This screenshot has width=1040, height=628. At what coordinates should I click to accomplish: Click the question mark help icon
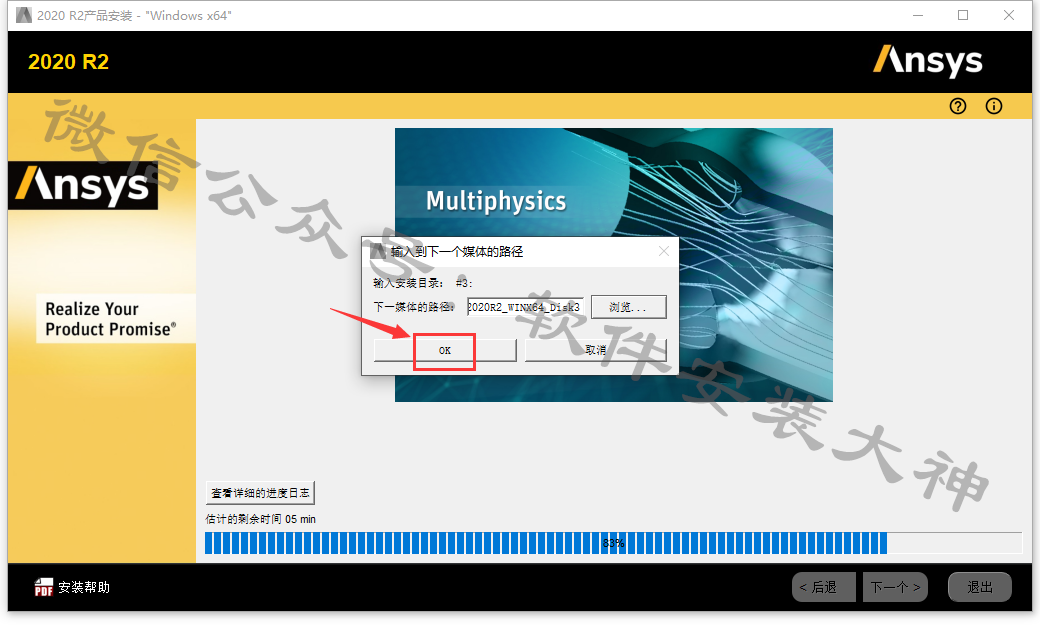(958, 106)
